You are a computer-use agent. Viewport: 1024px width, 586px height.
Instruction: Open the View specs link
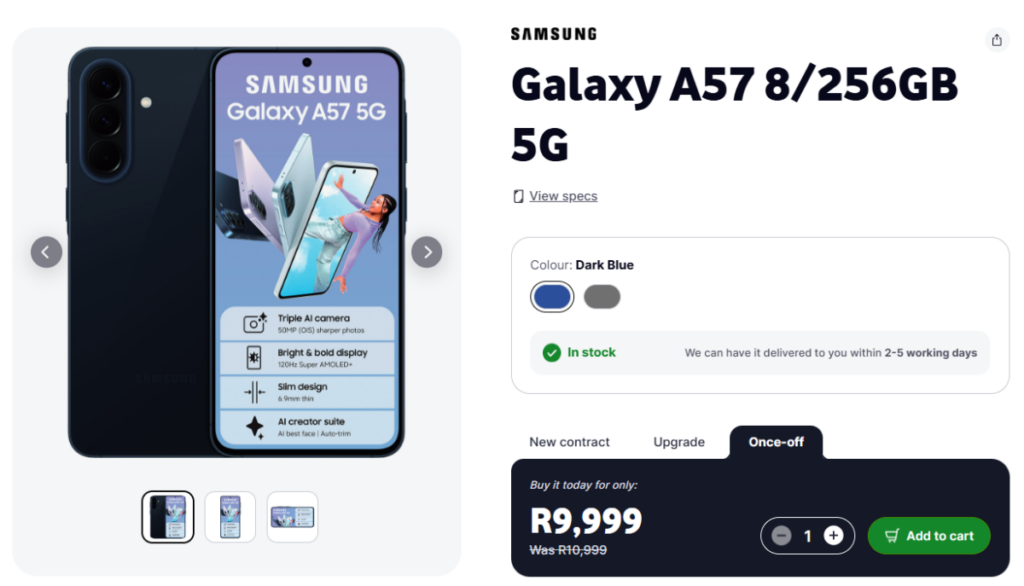[x=563, y=196]
